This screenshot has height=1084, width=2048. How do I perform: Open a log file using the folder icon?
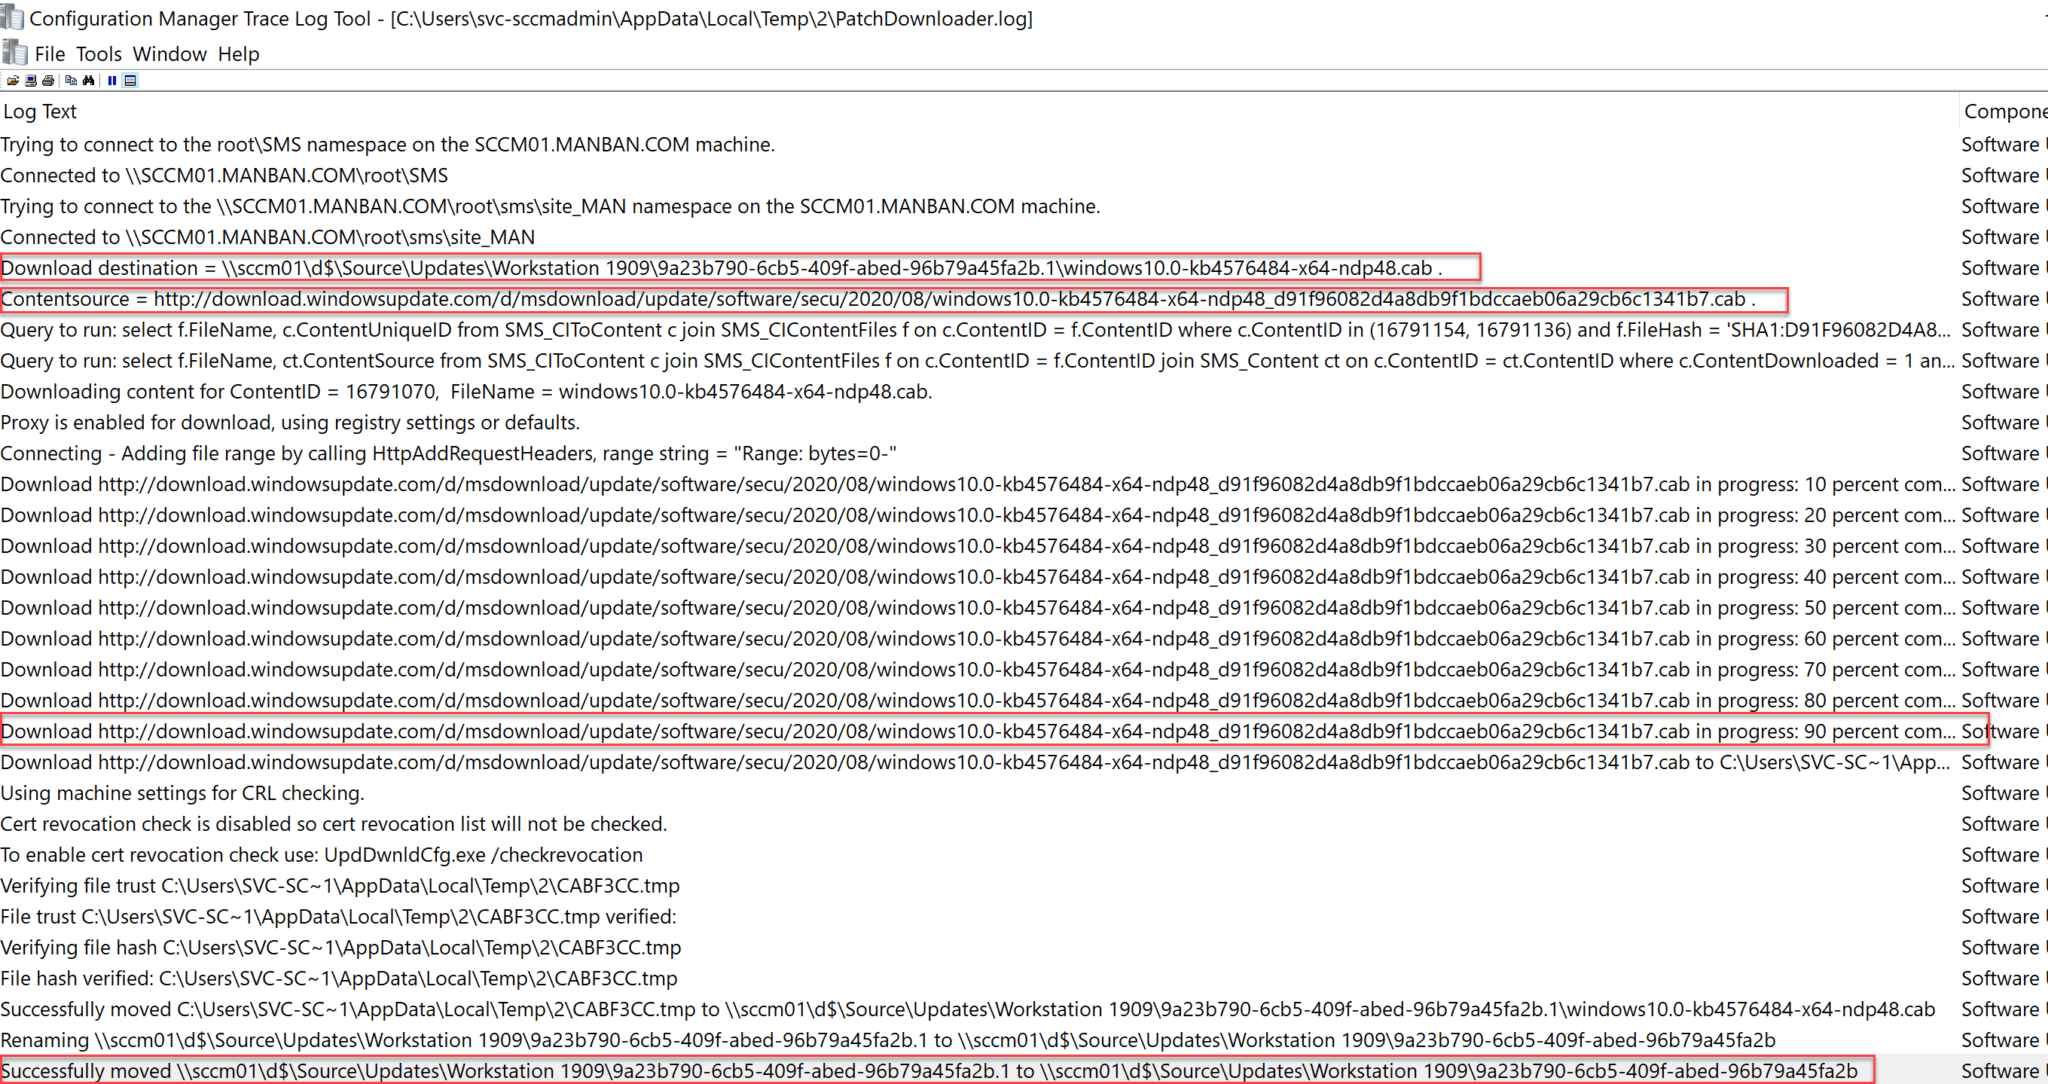(x=13, y=81)
